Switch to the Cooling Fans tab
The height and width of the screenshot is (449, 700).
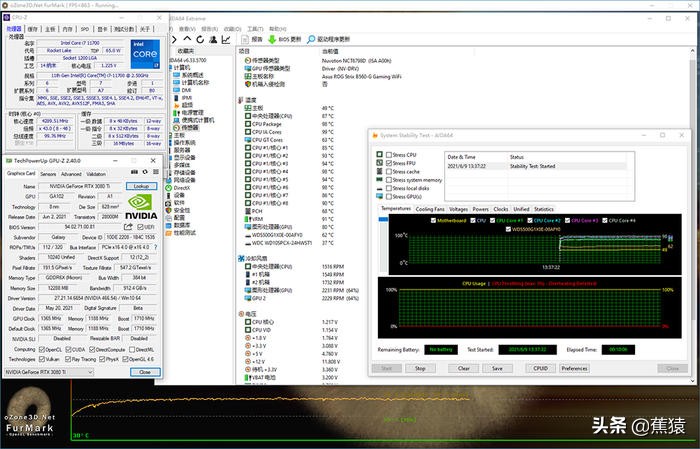click(430, 209)
